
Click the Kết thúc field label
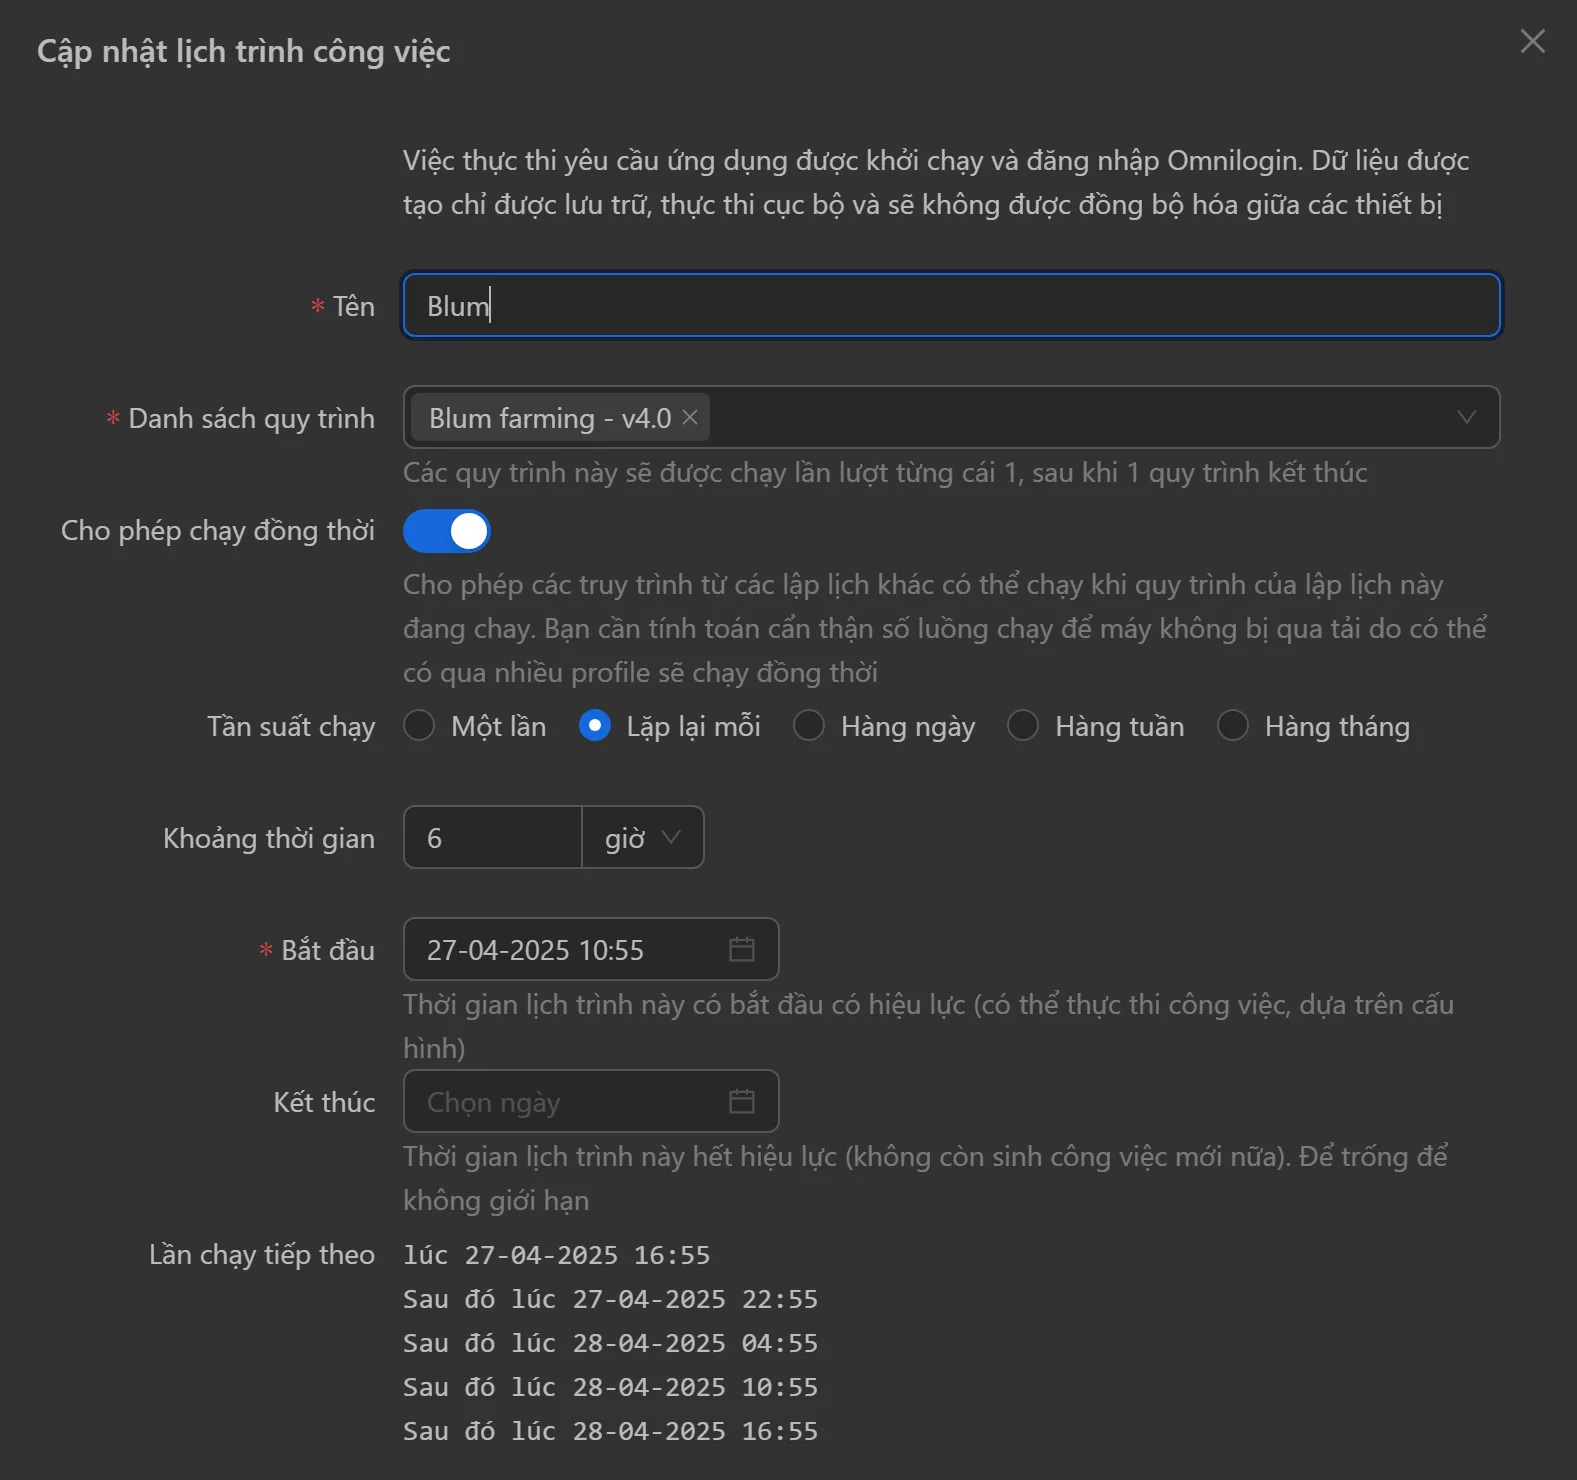pyautogui.click(x=324, y=1102)
